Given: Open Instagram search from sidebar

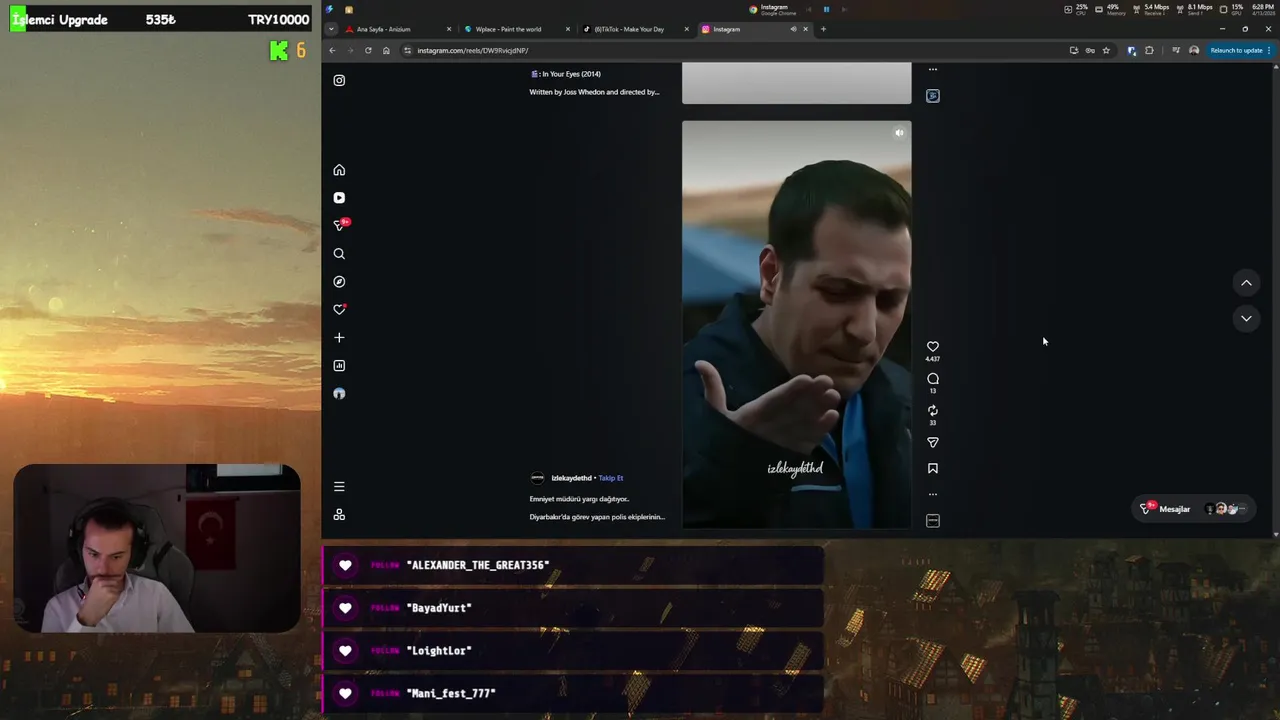Looking at the screenshot, I should pyautogui.click(x=339, y=254).
